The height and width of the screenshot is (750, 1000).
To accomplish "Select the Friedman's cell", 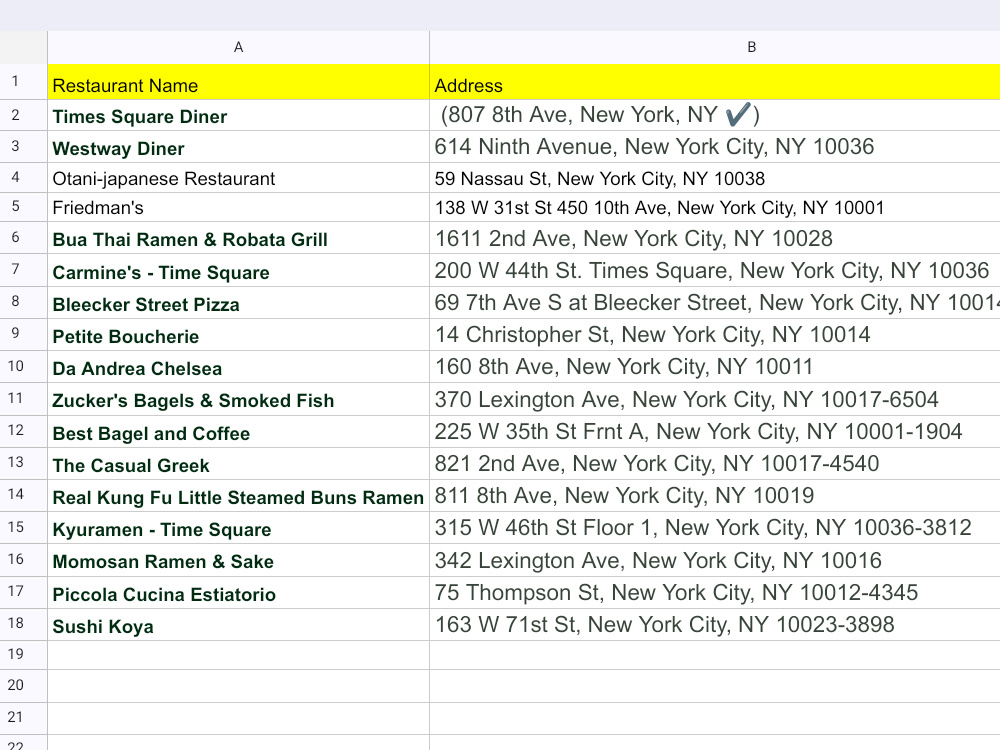I will pos(239,207).
